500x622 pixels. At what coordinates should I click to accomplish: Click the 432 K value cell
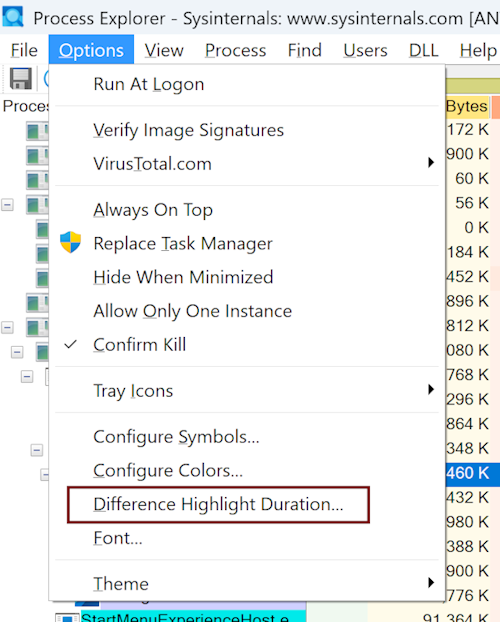467,497
